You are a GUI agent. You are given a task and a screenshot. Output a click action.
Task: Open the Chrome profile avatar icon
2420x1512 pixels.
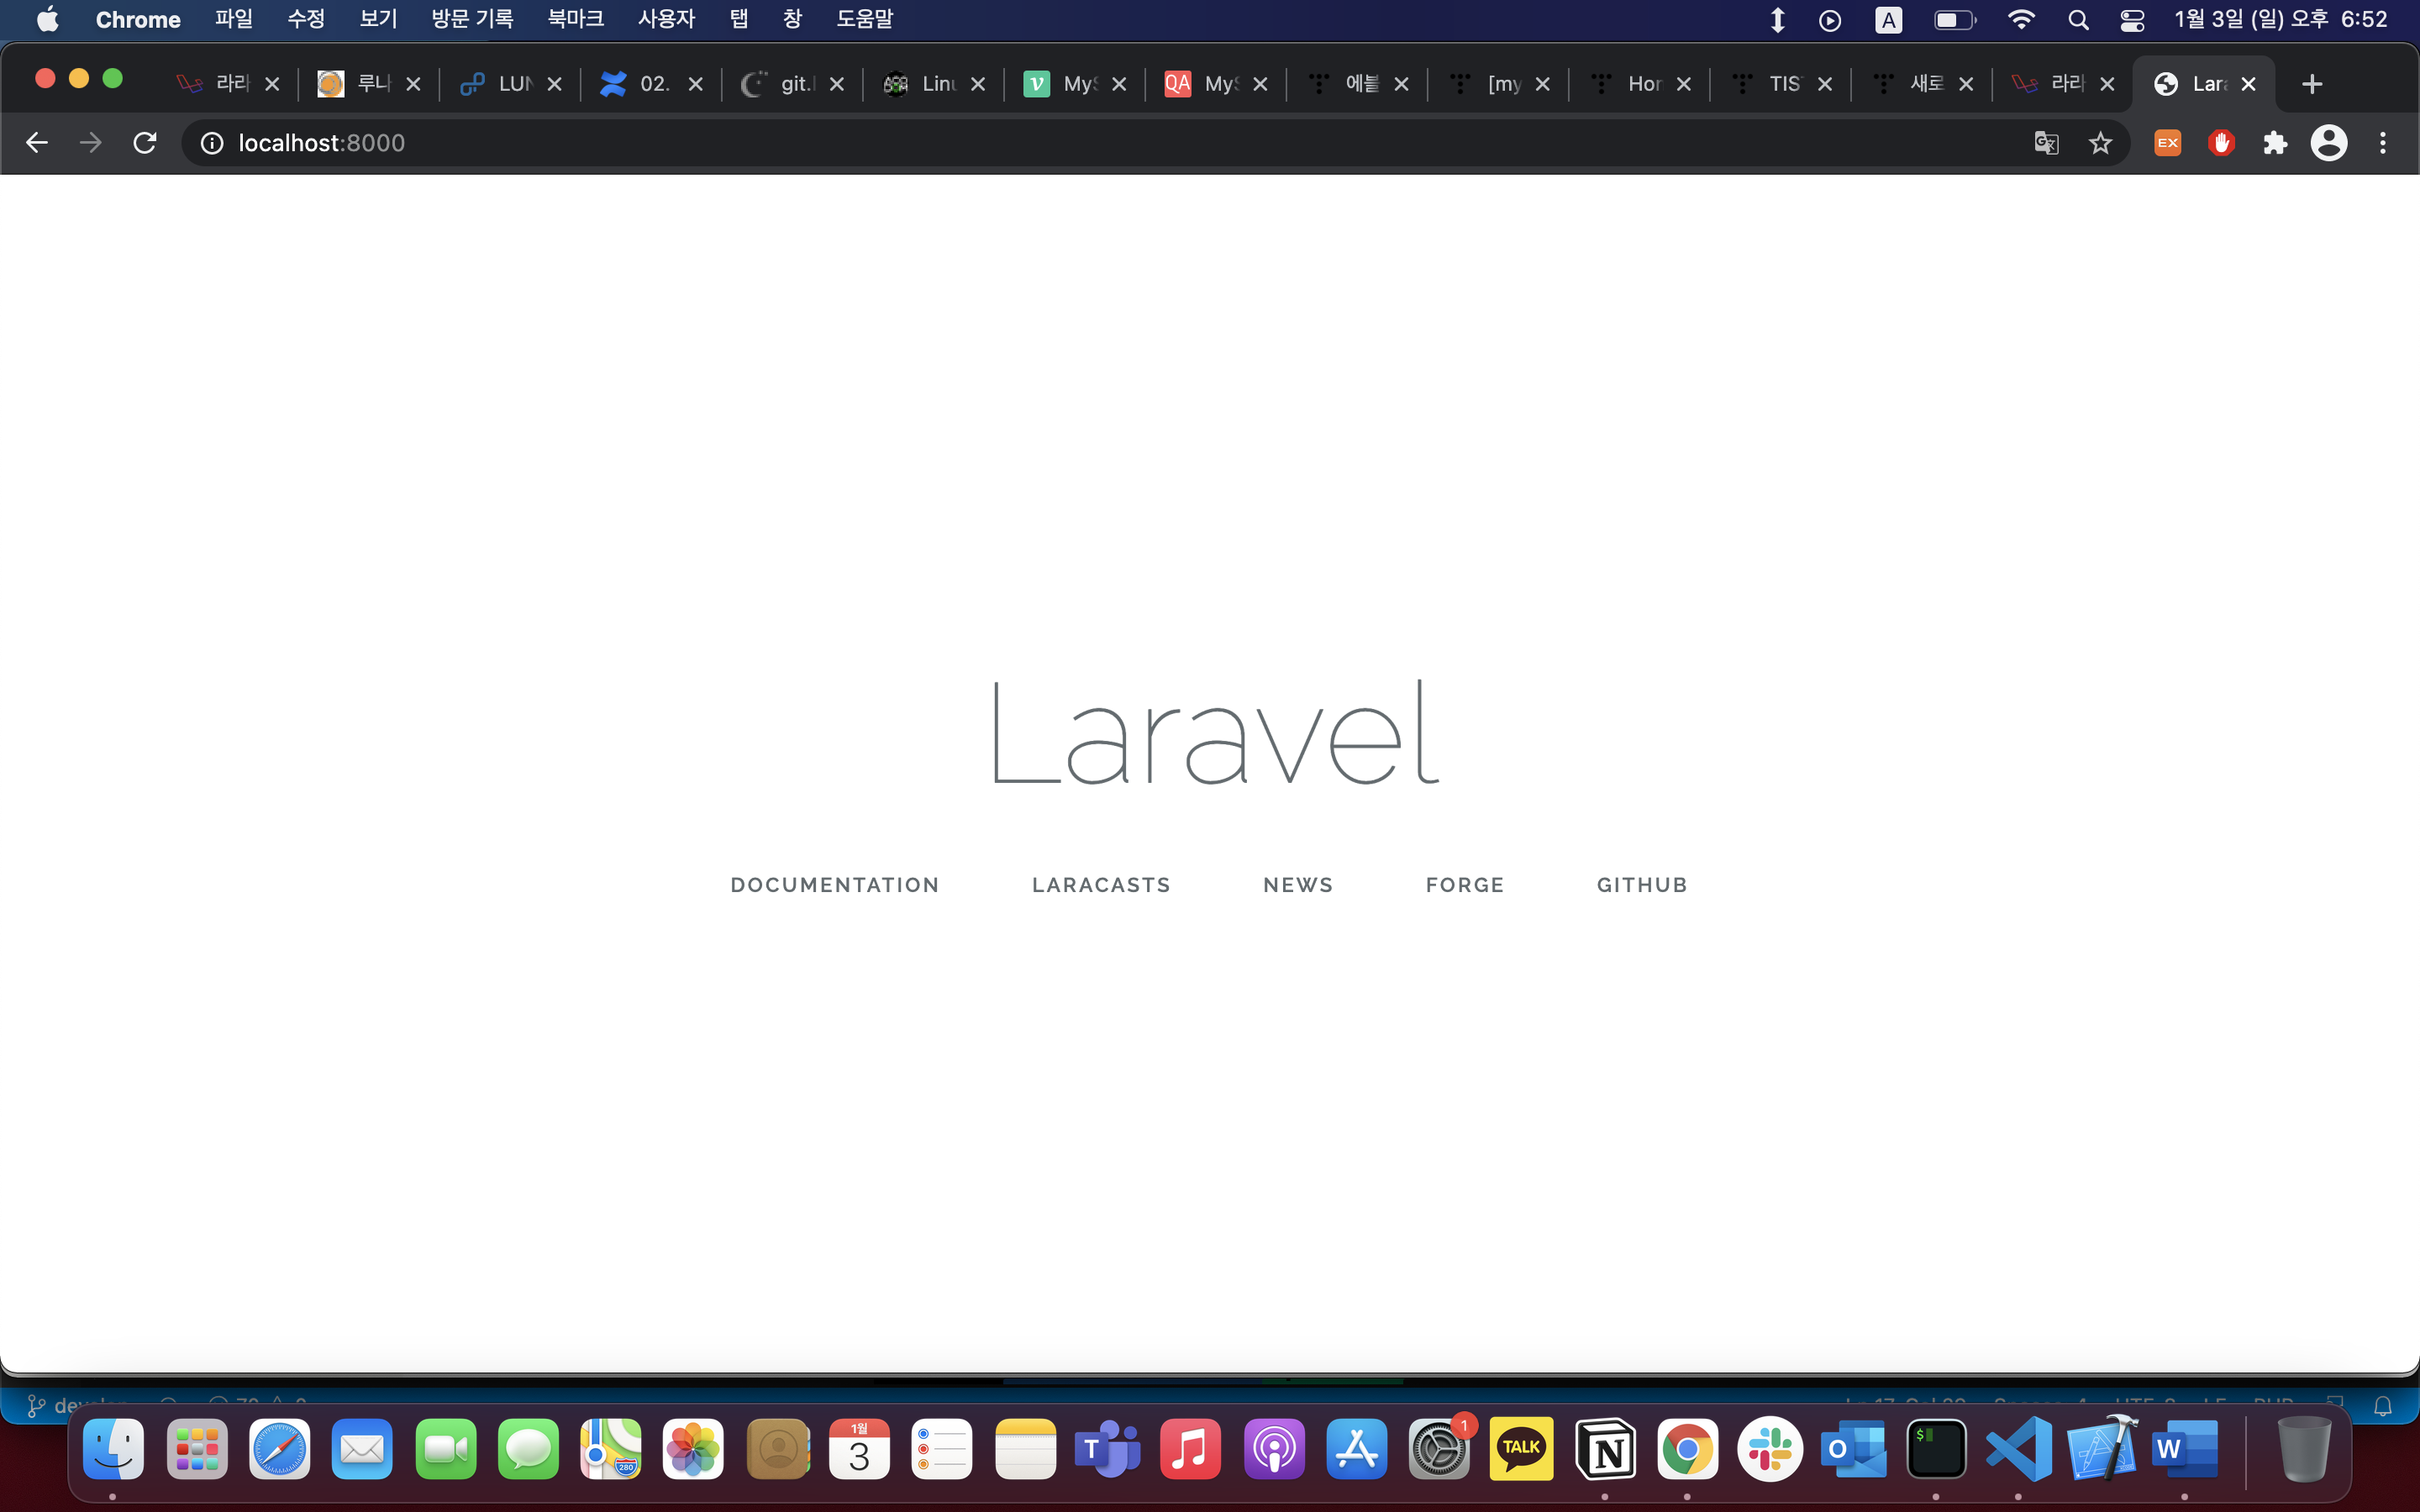coord(2328,143)
